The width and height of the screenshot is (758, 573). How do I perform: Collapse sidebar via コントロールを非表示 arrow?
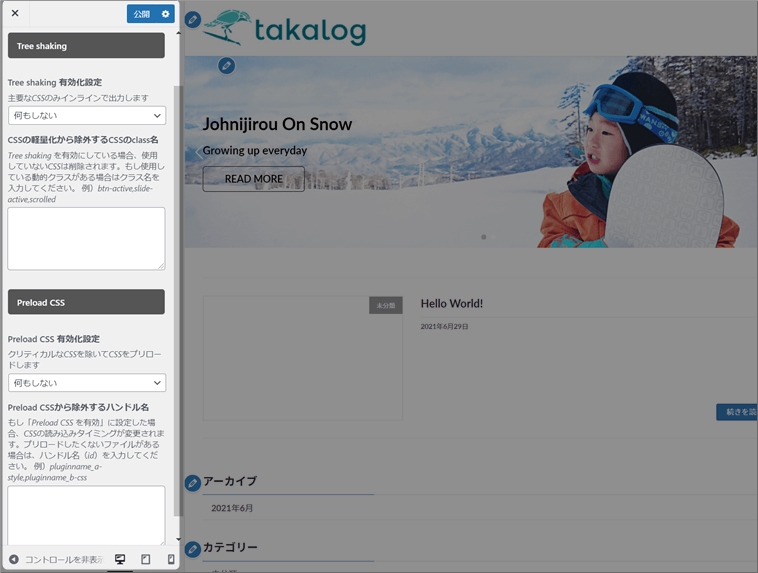14,559
